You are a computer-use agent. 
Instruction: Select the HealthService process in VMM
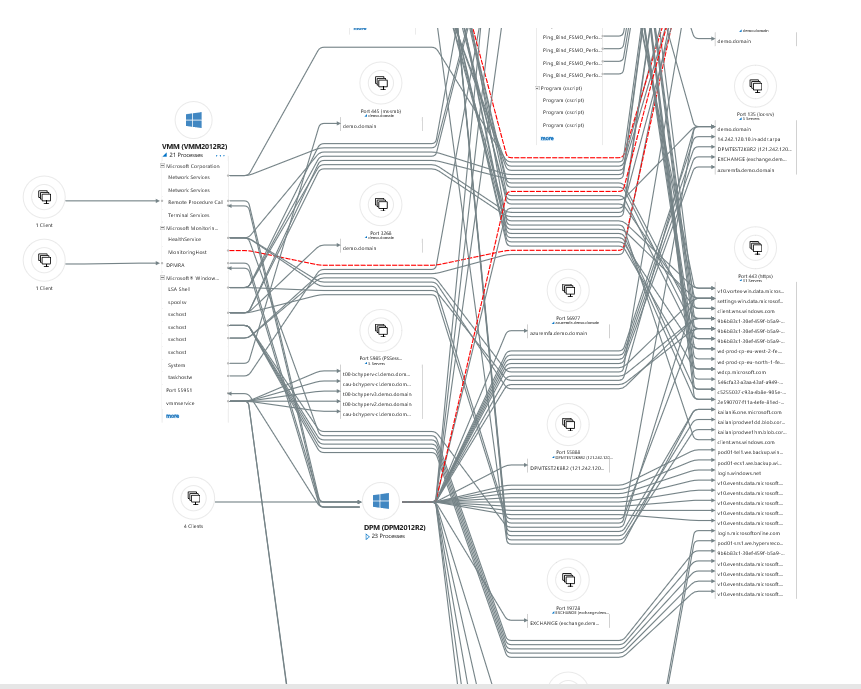[185, 240]
